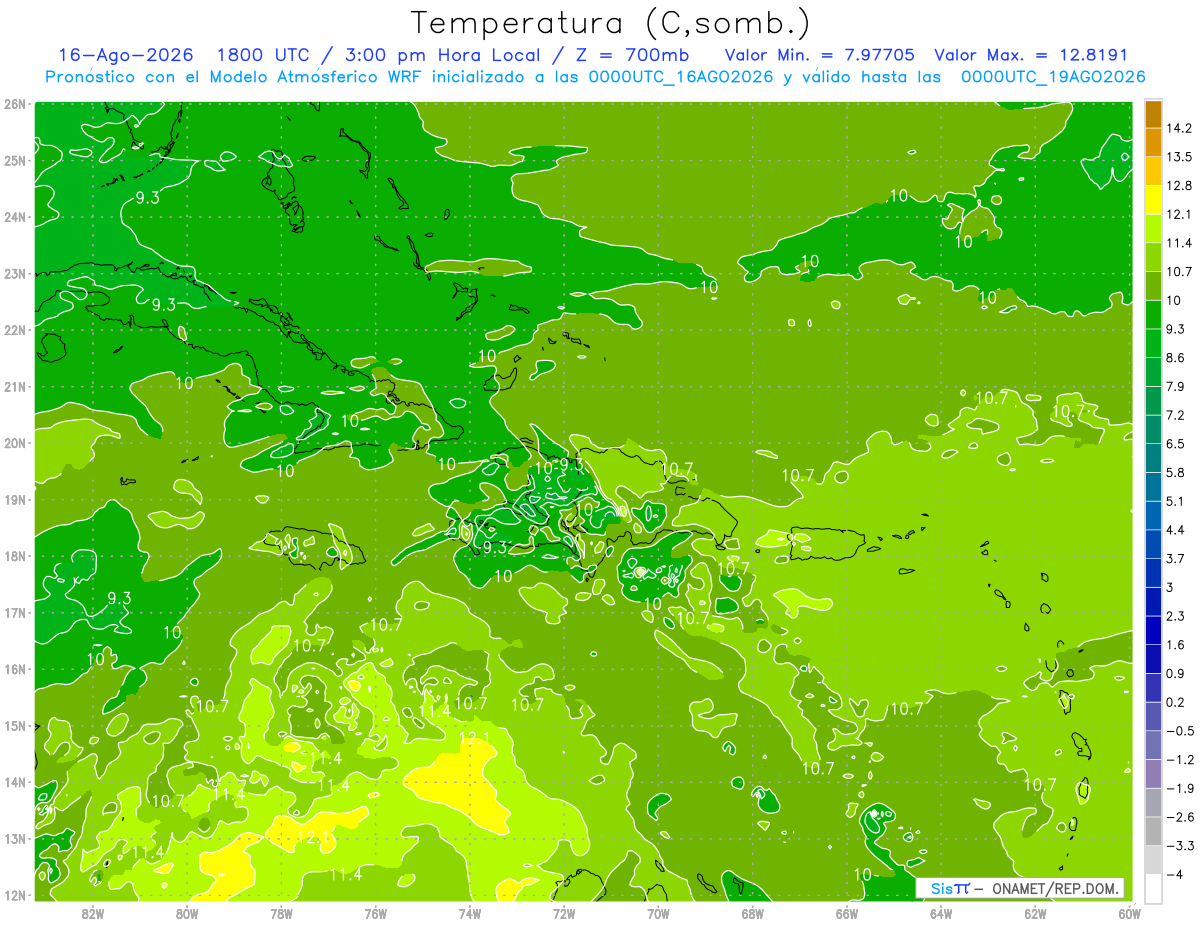Click the "19N" latitude axis label

click(15, 499)
